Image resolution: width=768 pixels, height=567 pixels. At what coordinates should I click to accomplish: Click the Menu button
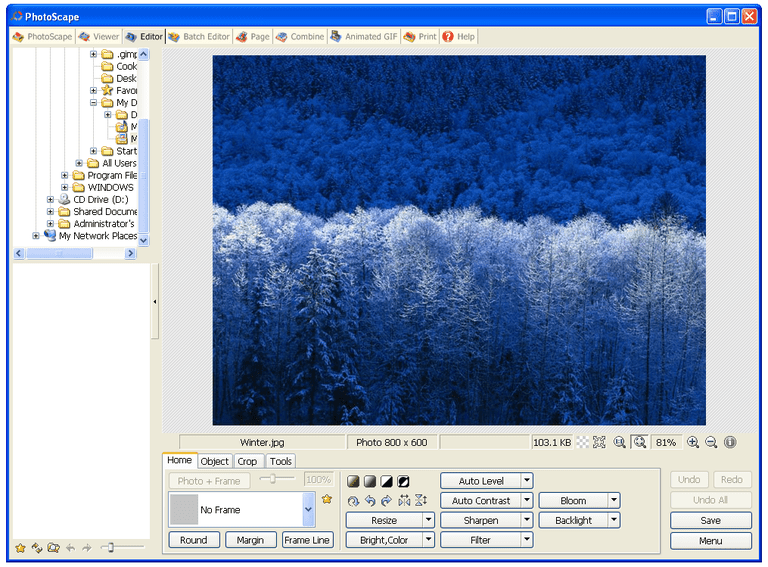pyautogui.click(x=711, y=541)
